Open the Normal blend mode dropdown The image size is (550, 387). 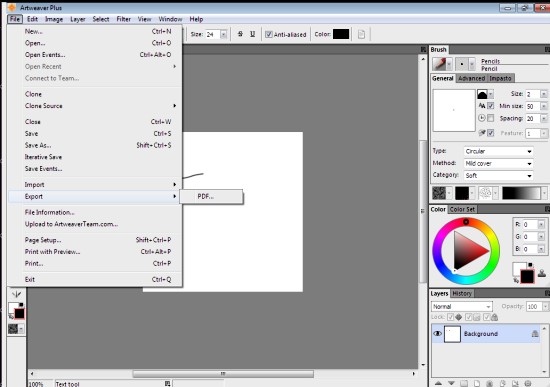462,306
